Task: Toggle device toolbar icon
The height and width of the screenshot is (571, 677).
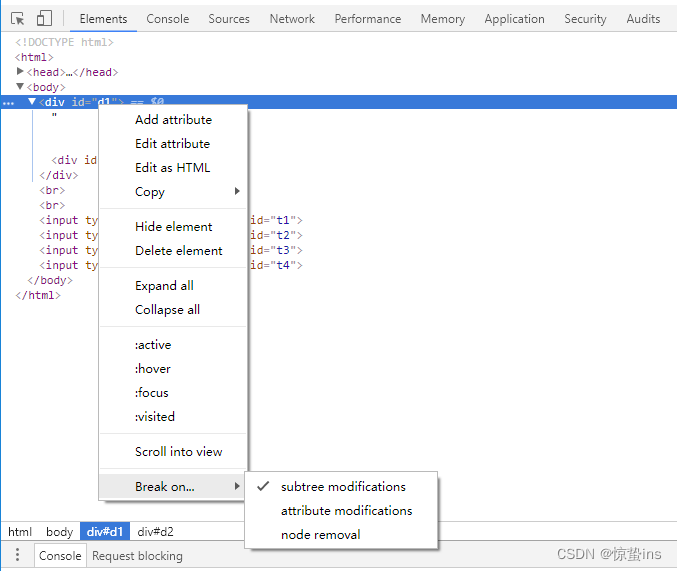Action: (44, 19)
